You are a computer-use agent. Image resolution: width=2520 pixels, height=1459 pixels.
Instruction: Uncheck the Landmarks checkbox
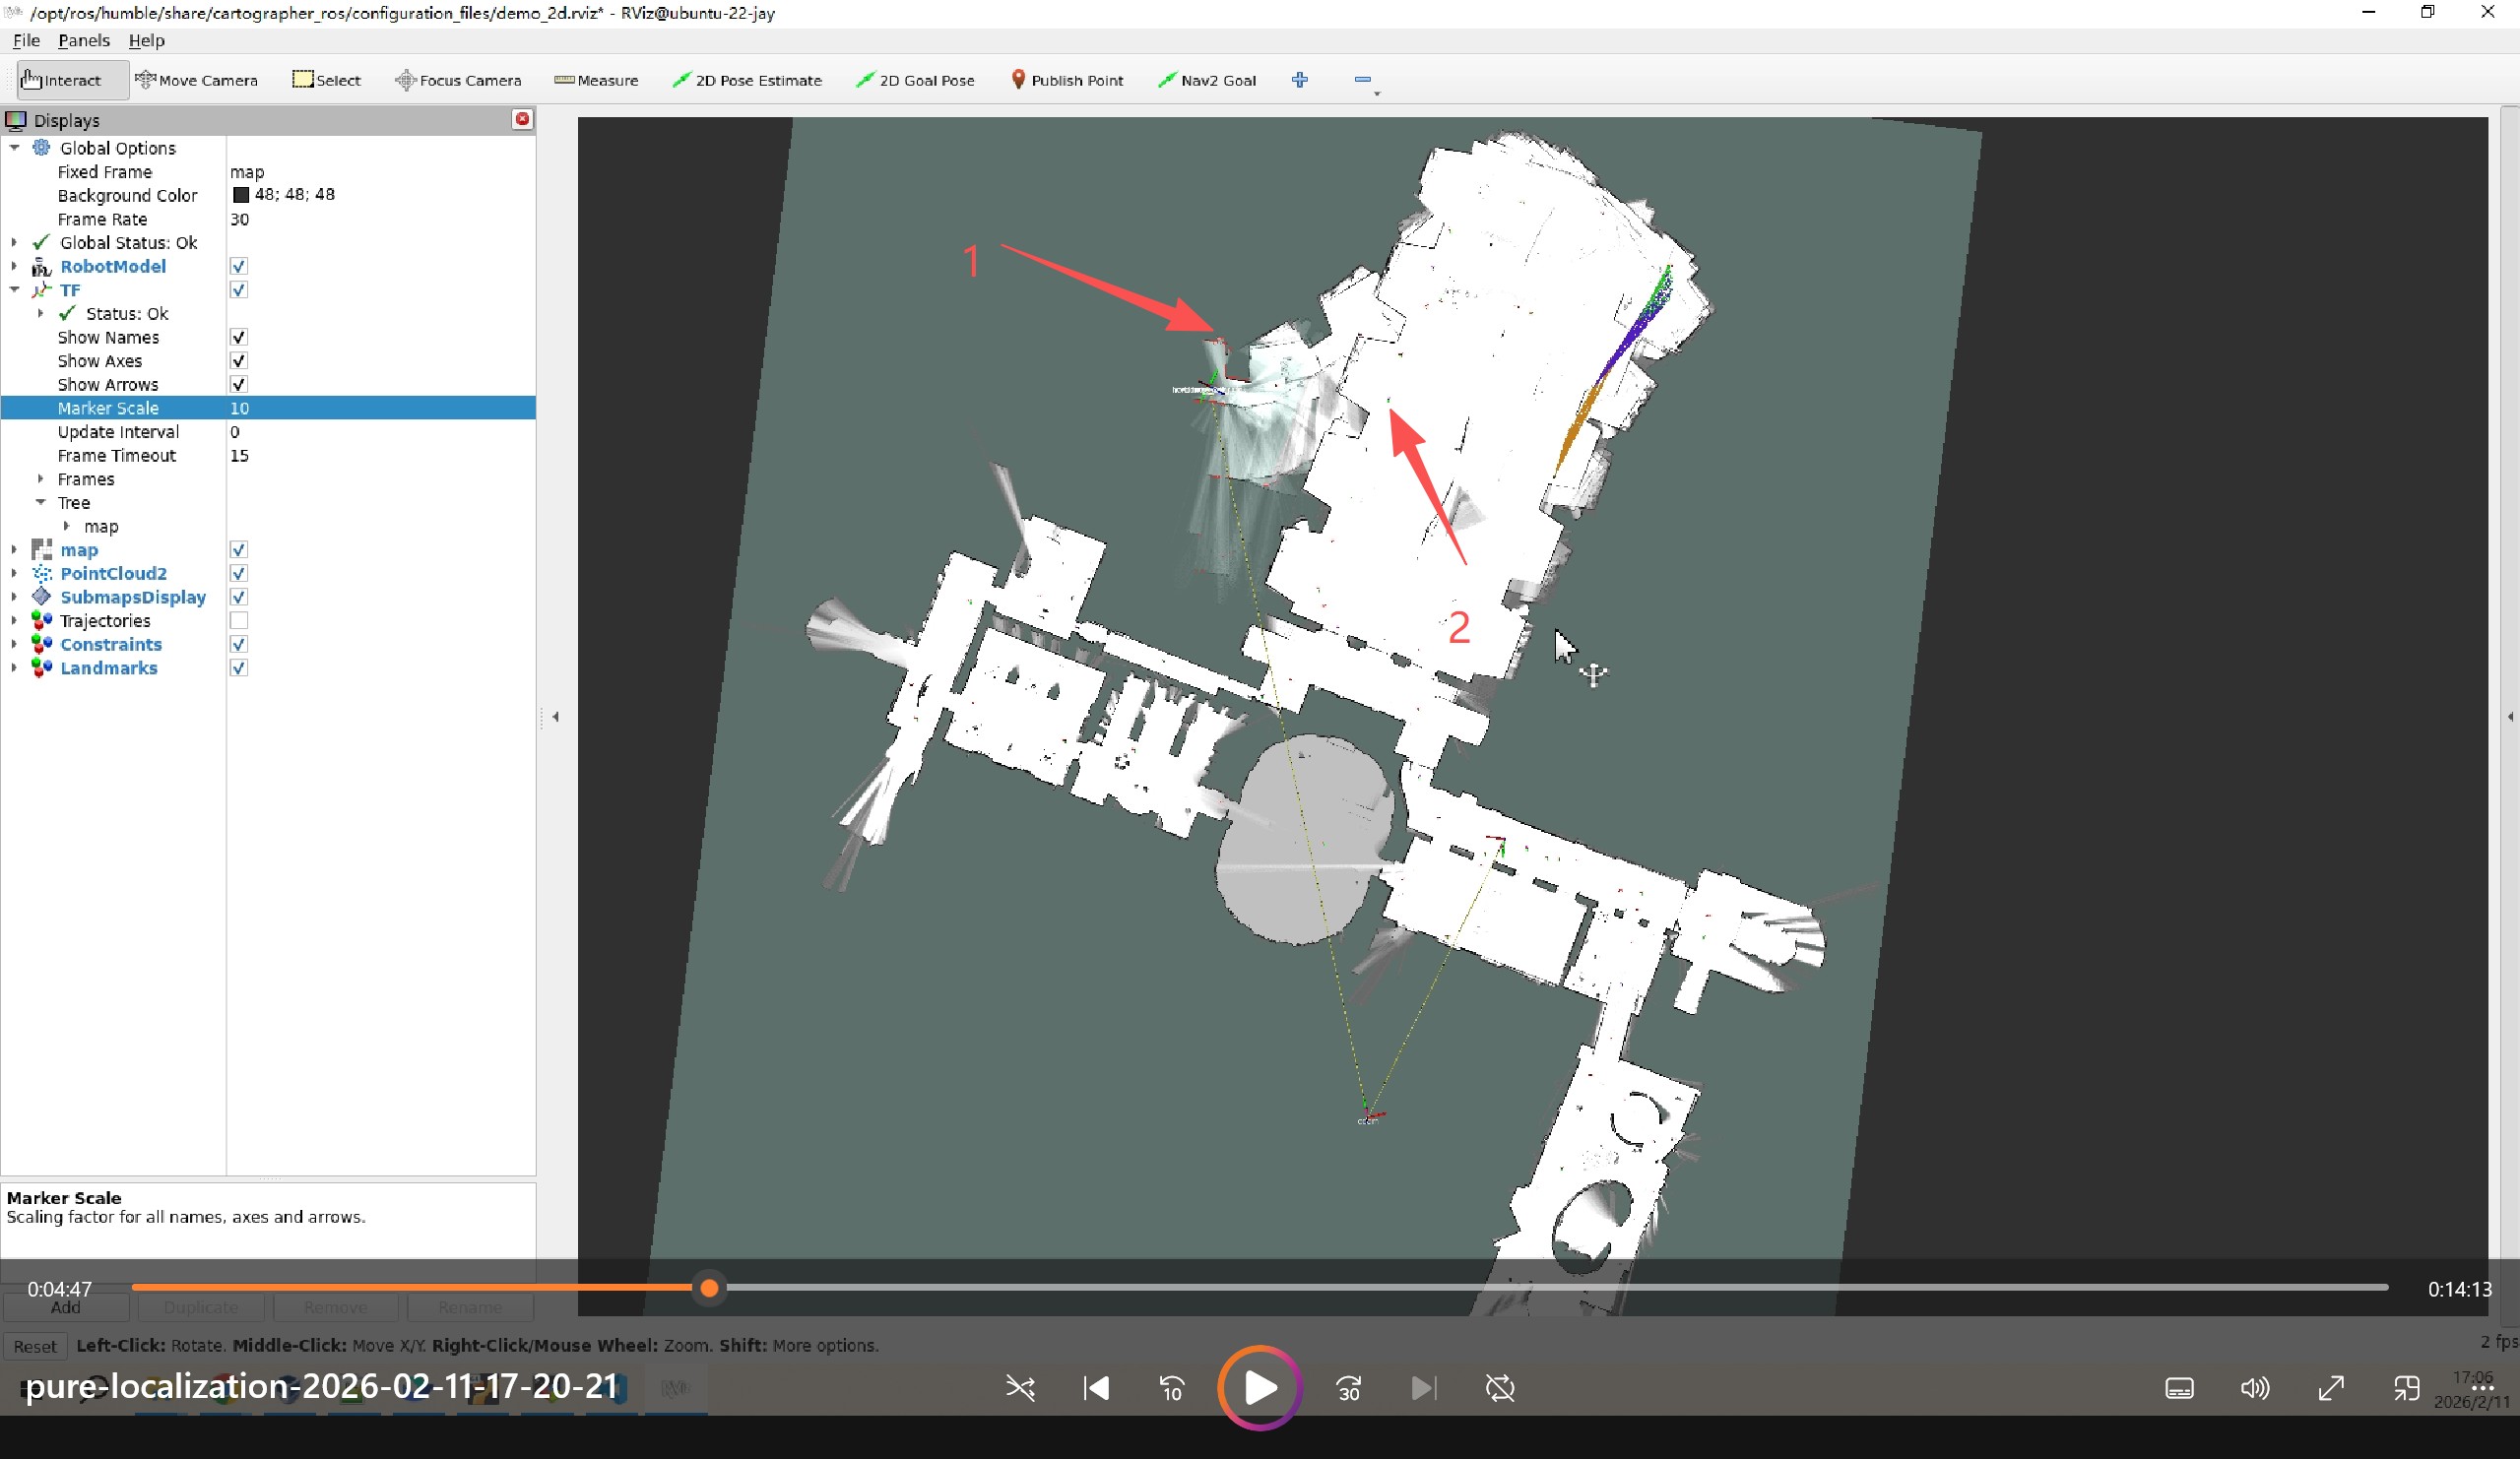point(238,668)
